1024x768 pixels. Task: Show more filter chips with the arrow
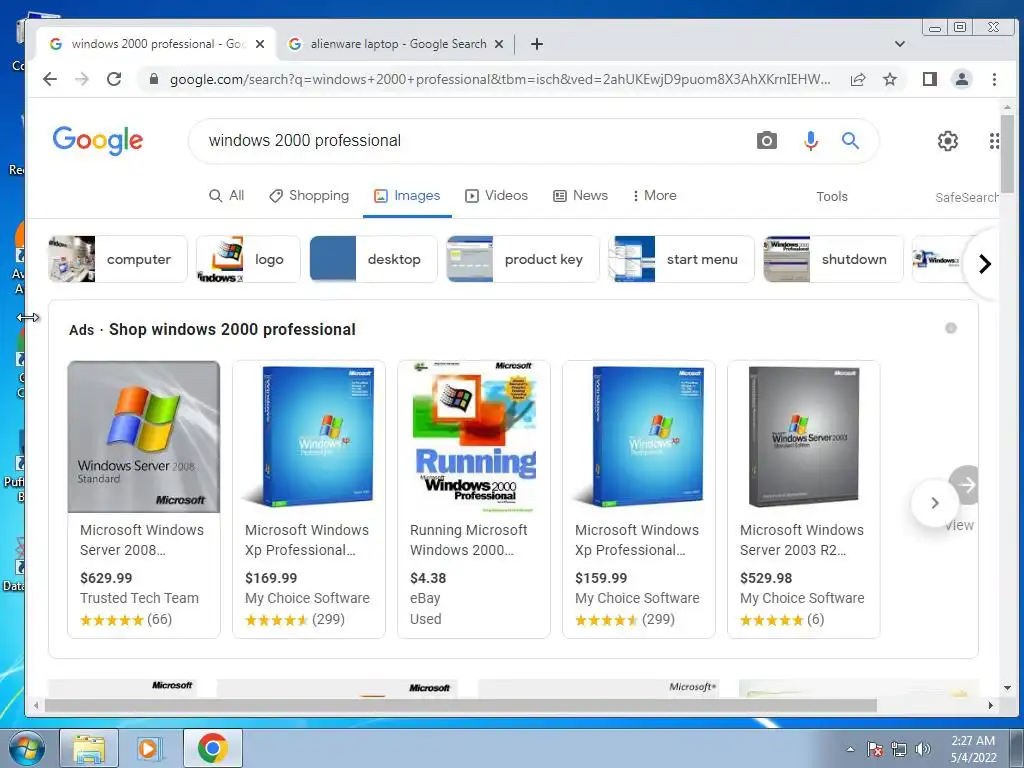coord(985,264)
